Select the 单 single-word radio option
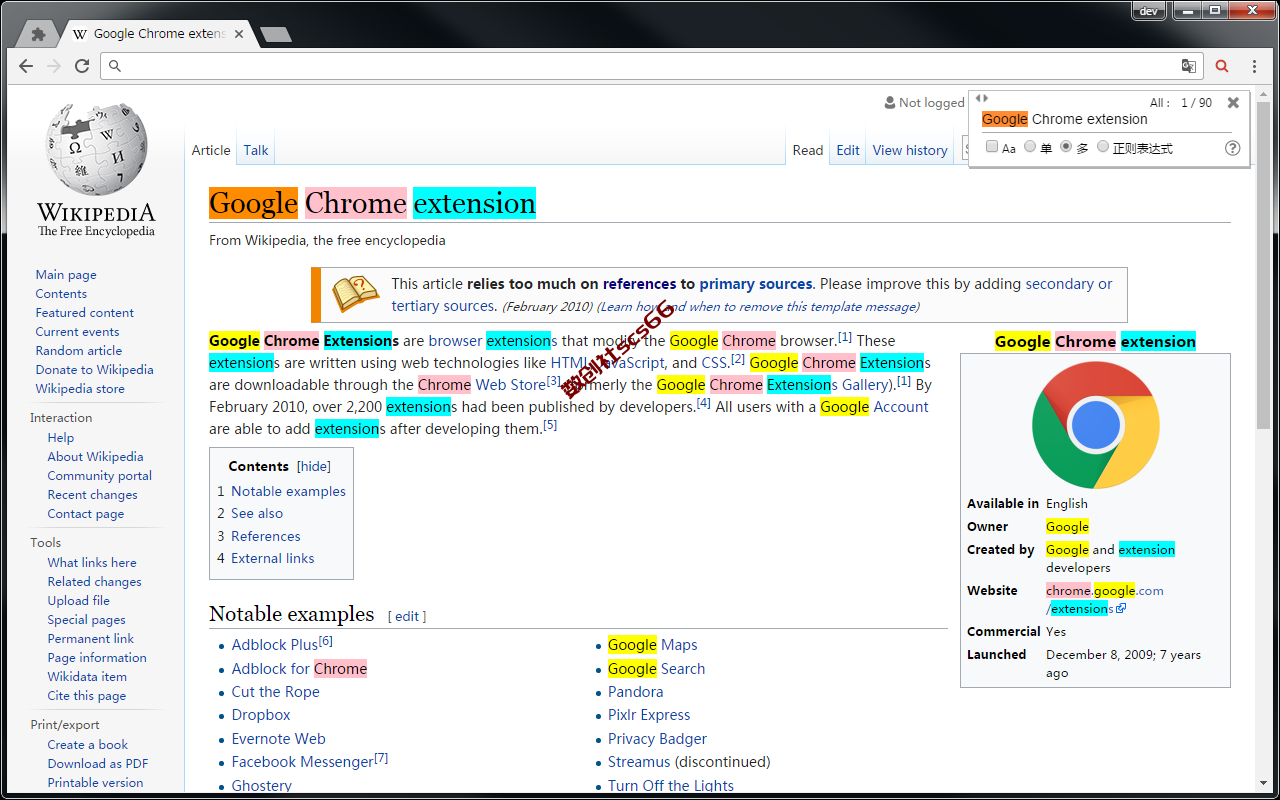The height and width of the screenshot is (800, 1280). pos(1030,147)
